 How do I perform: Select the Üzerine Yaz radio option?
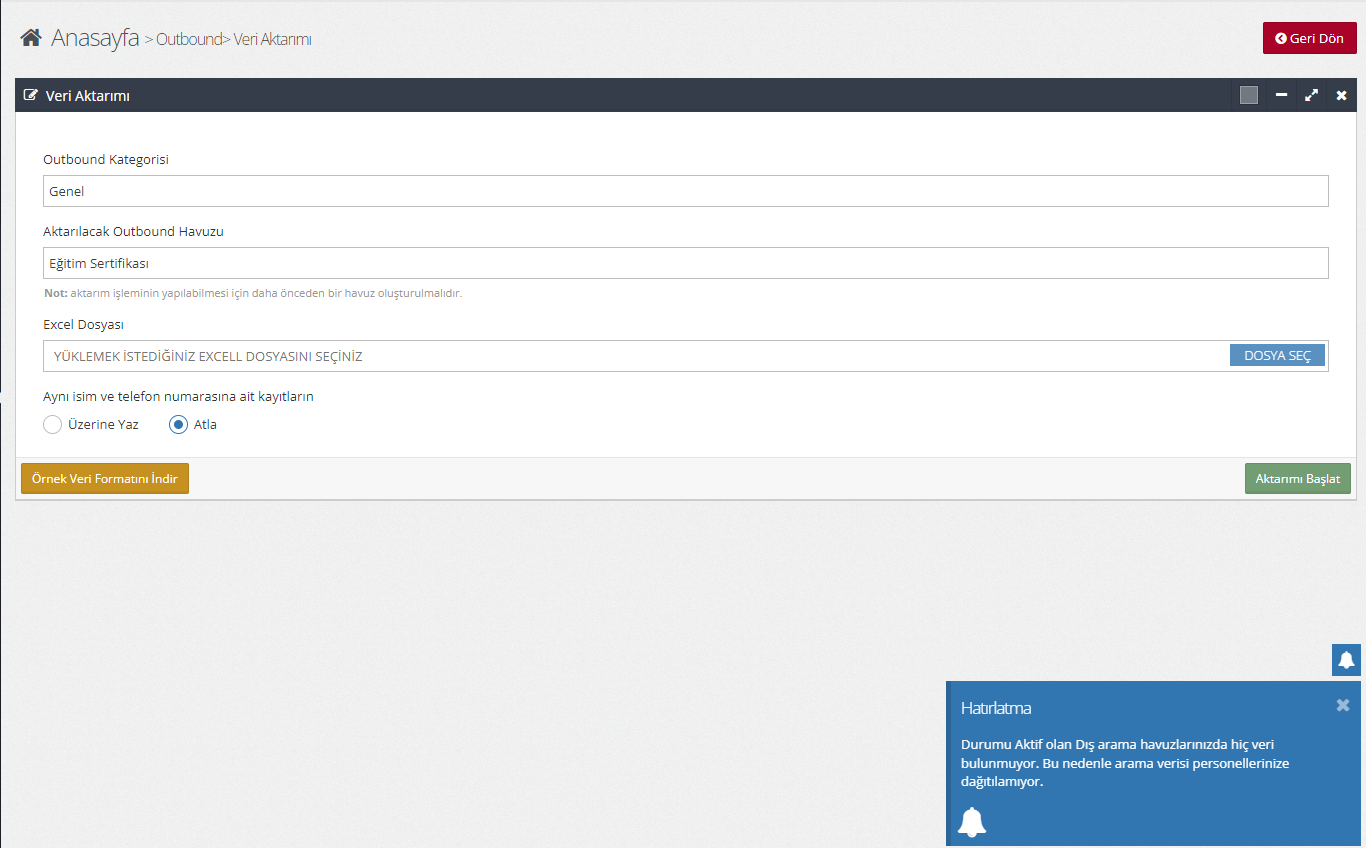(53, 424)
